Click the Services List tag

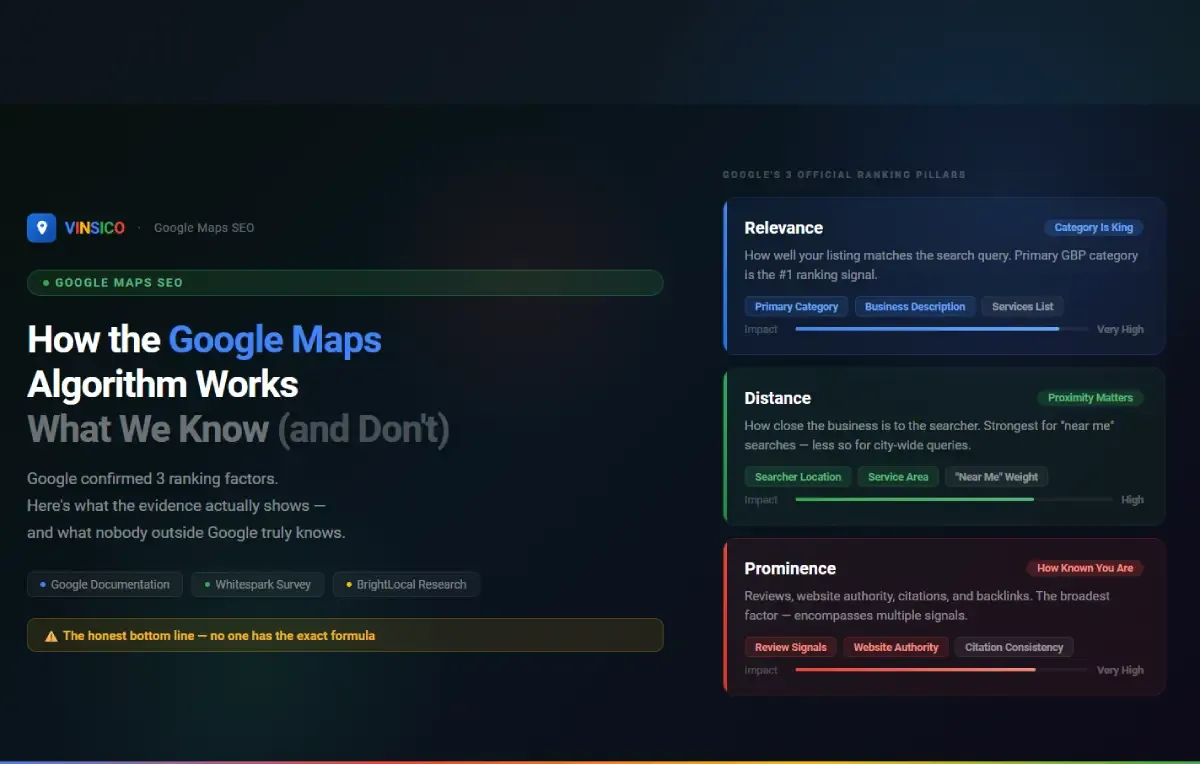(1022, 307)
